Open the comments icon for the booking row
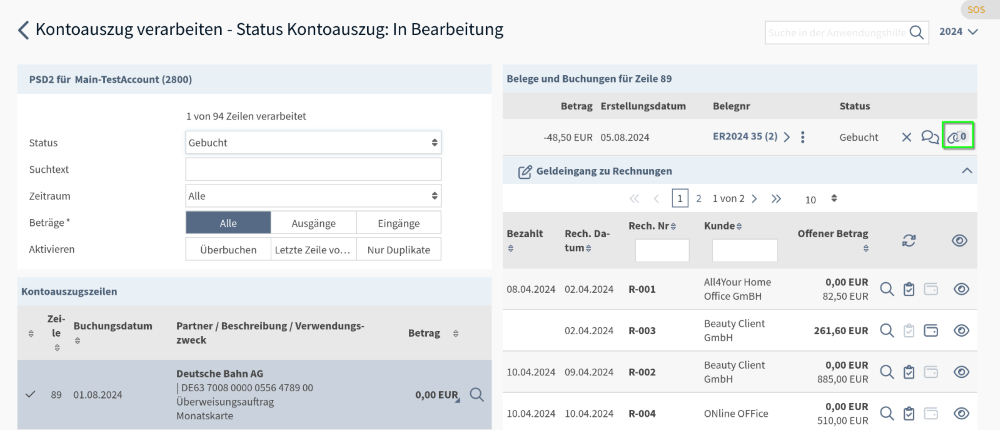Image resolution: width=1000 pixels, height=430 pixels. pyautogui.click(x=930, y=137)
